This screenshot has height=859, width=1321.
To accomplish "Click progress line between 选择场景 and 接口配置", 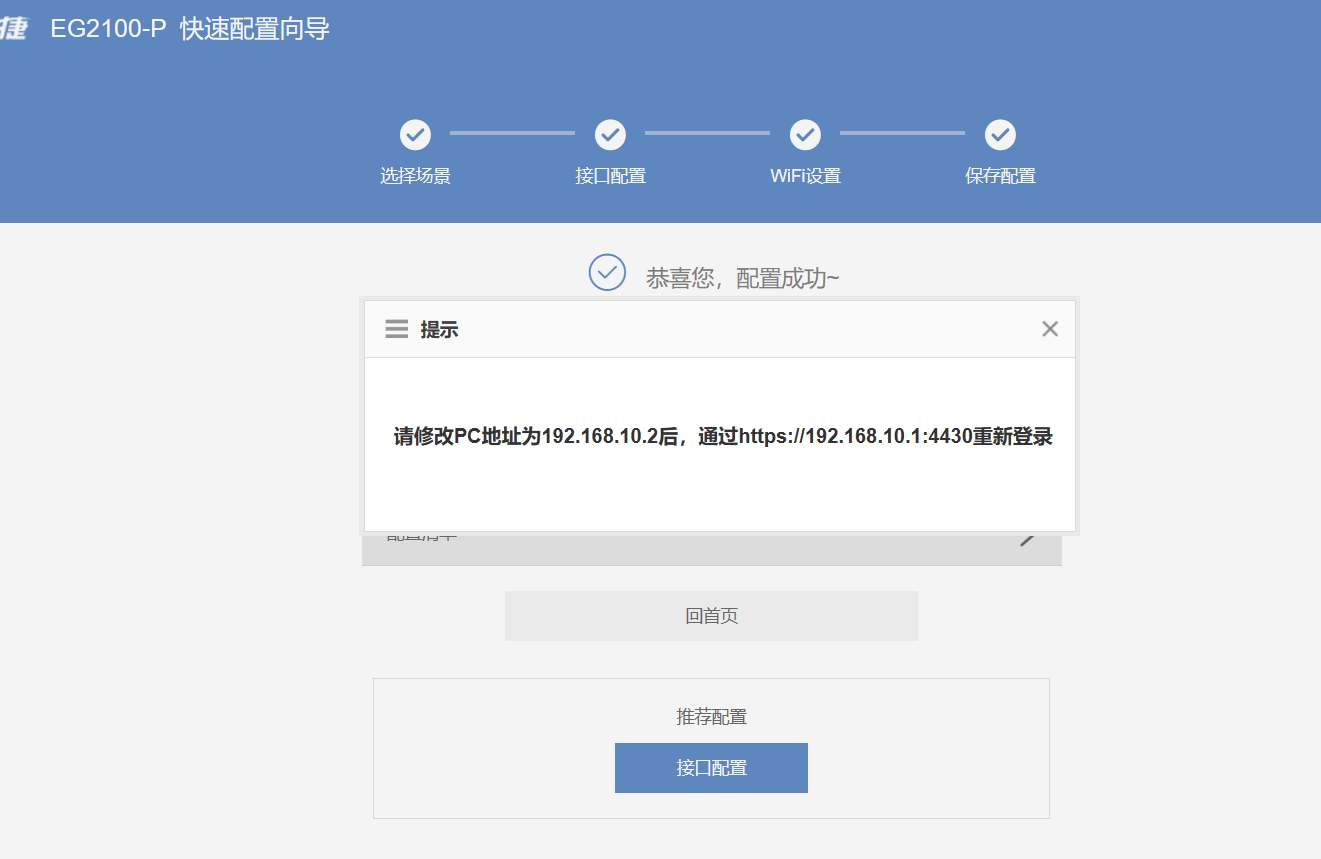I will point(512,133).
